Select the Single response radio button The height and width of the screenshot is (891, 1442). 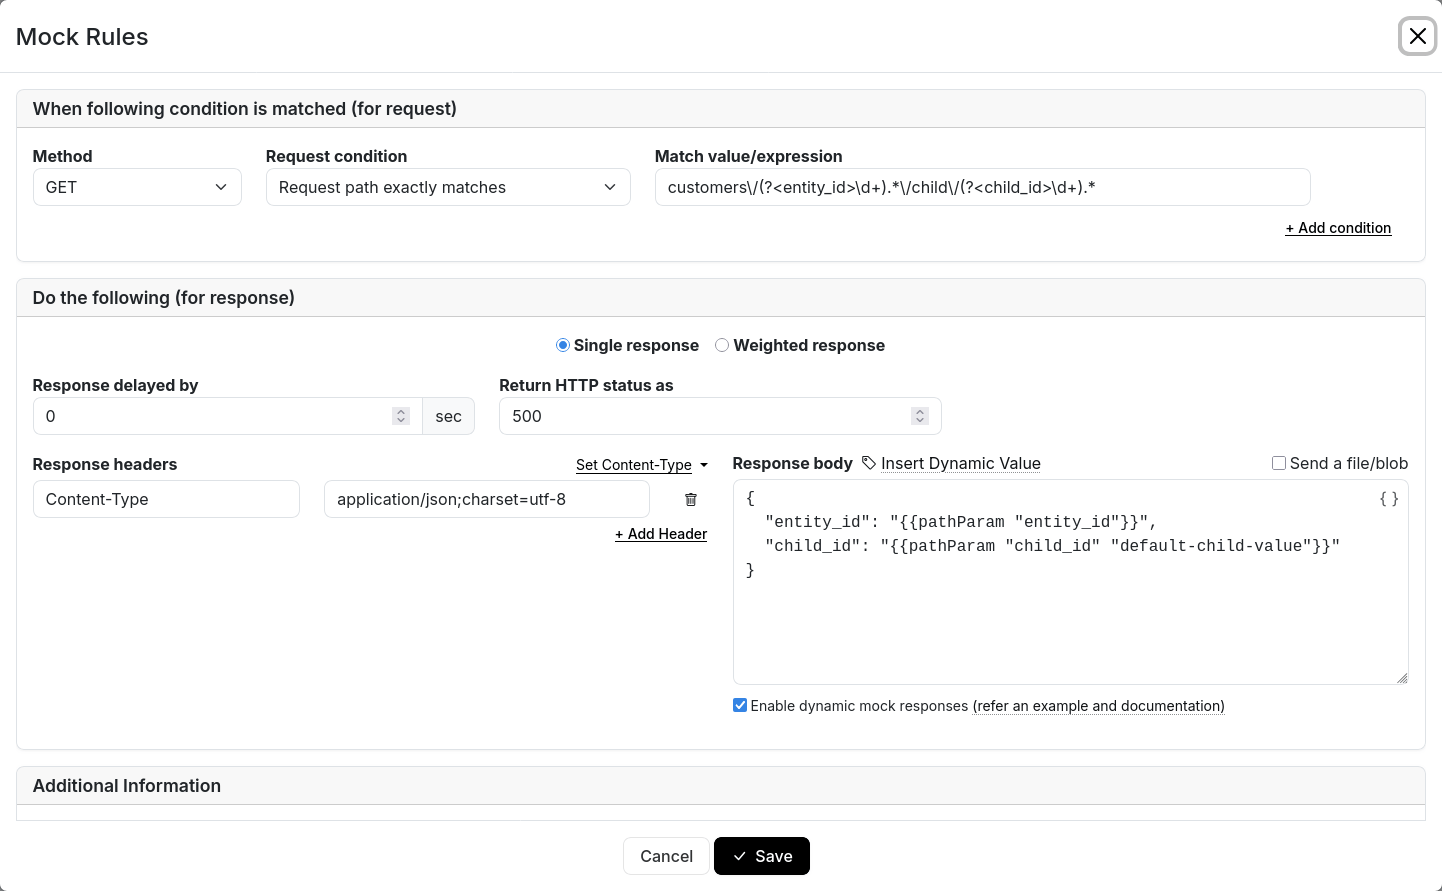point(563,345)
